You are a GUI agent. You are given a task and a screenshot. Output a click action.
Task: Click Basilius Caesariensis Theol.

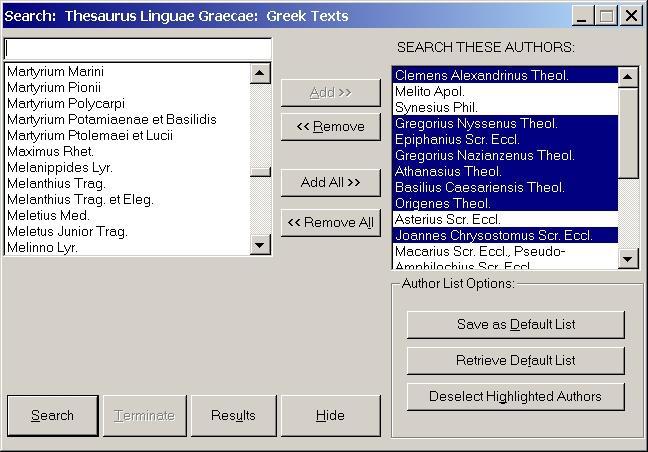(505, 188)
